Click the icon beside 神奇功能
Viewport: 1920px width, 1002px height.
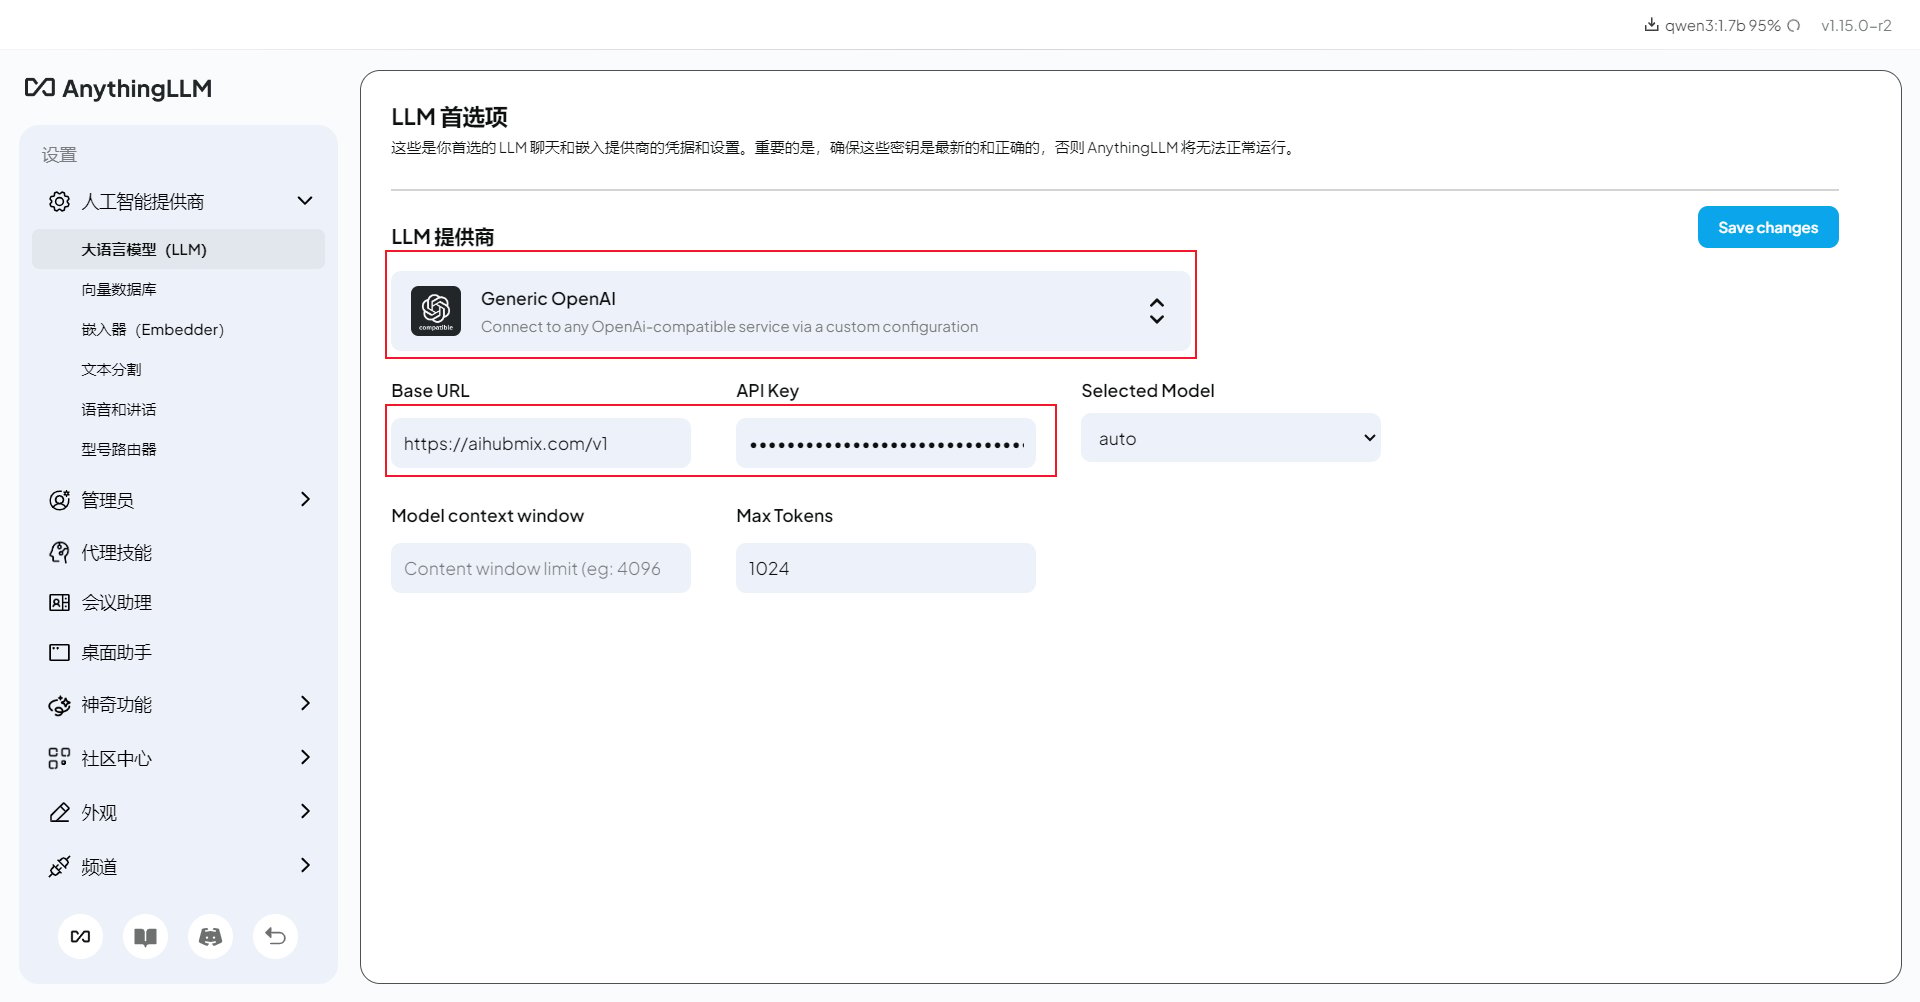[59, 705]
